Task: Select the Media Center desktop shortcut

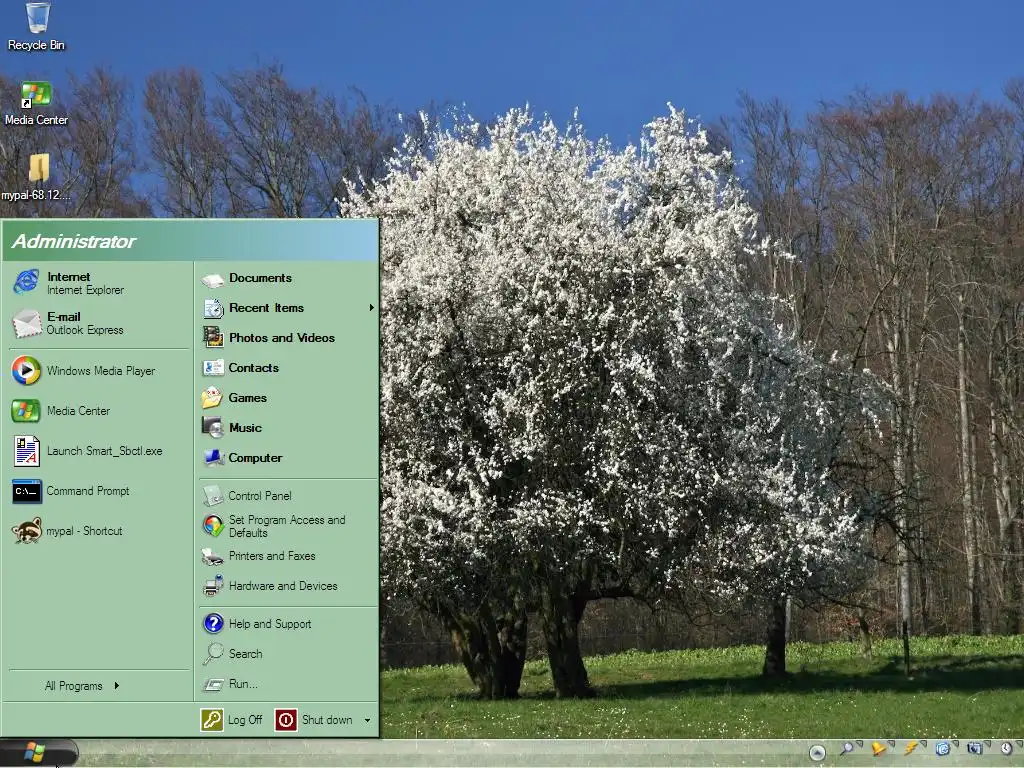Action: [37, 104]
